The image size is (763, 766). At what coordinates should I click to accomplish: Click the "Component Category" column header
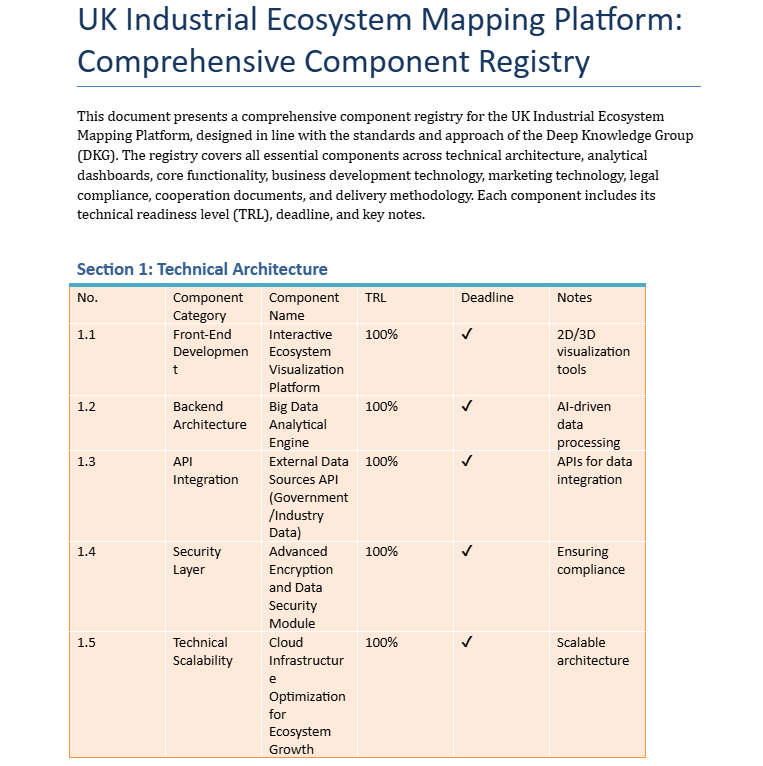(207, 306)
